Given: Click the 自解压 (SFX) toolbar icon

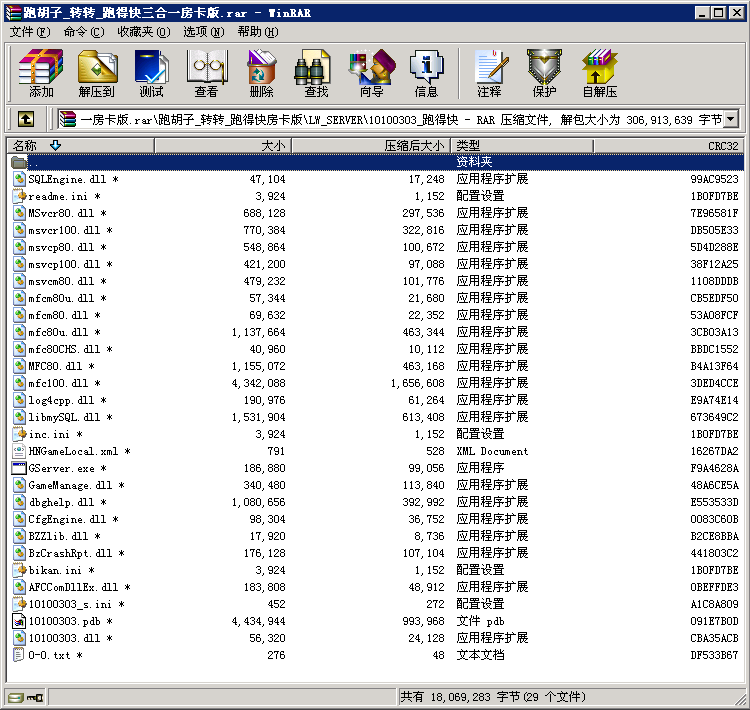Looking at the screenshot, I should point(599,73).
